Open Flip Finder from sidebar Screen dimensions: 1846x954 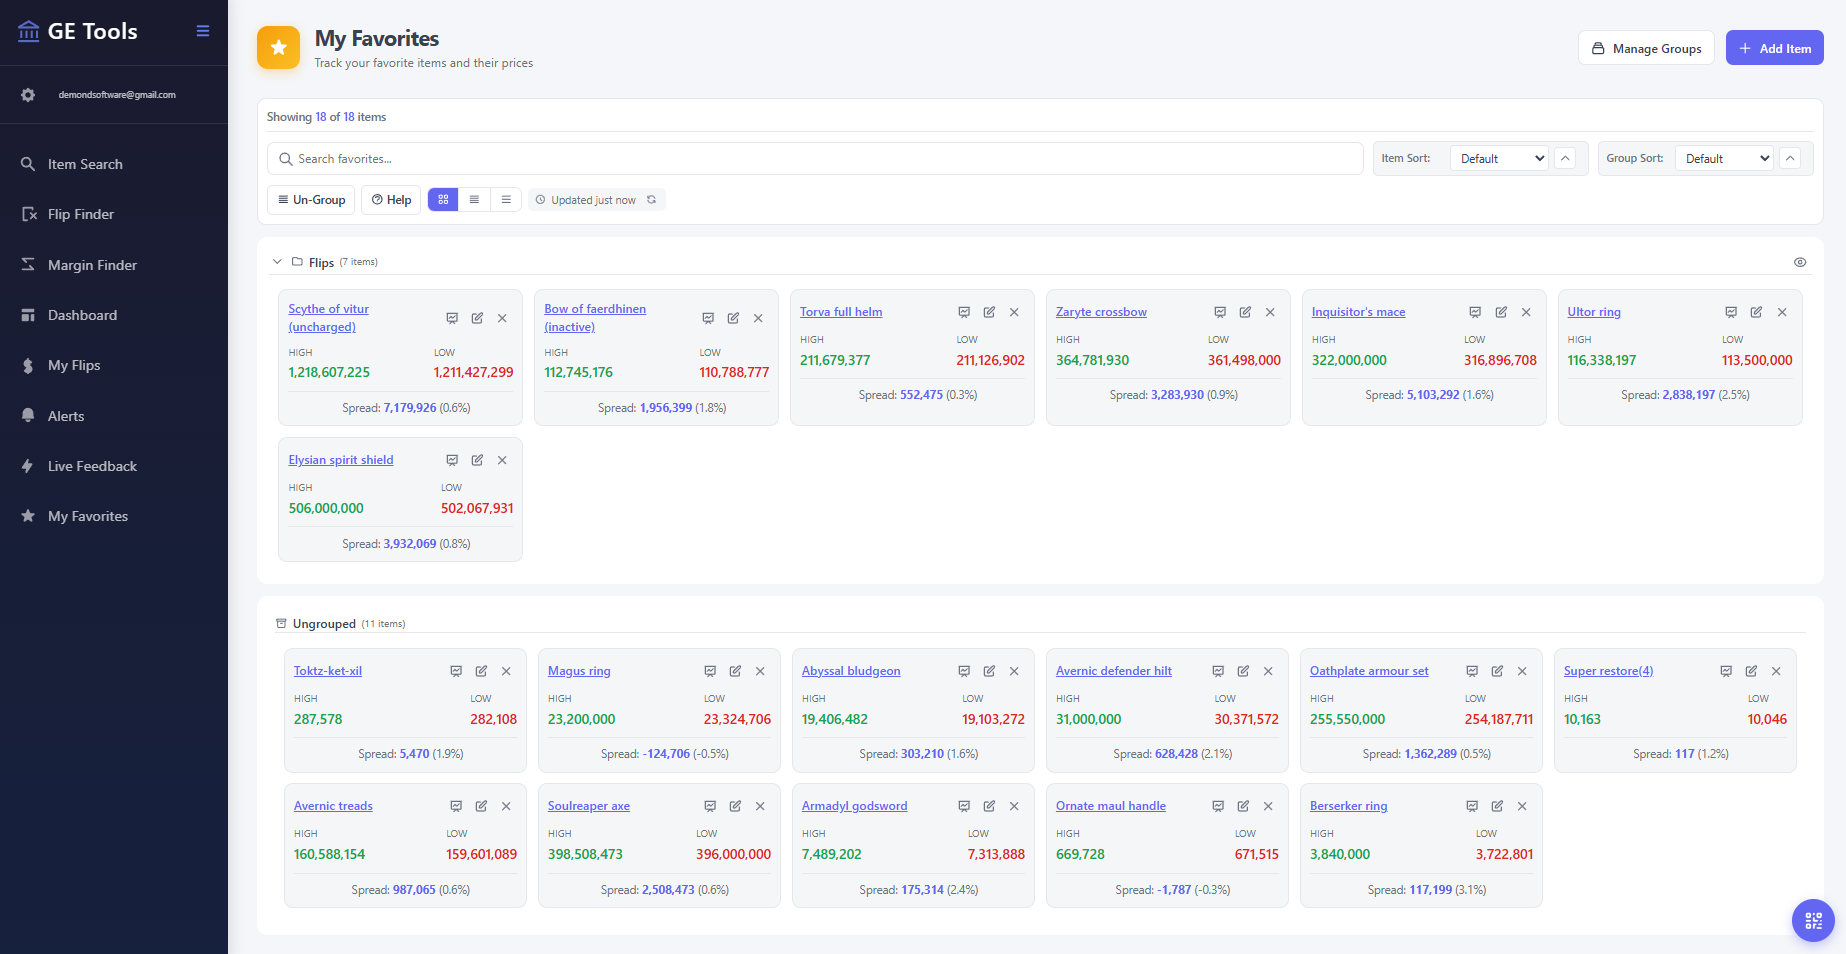click(x=81, y=214)
